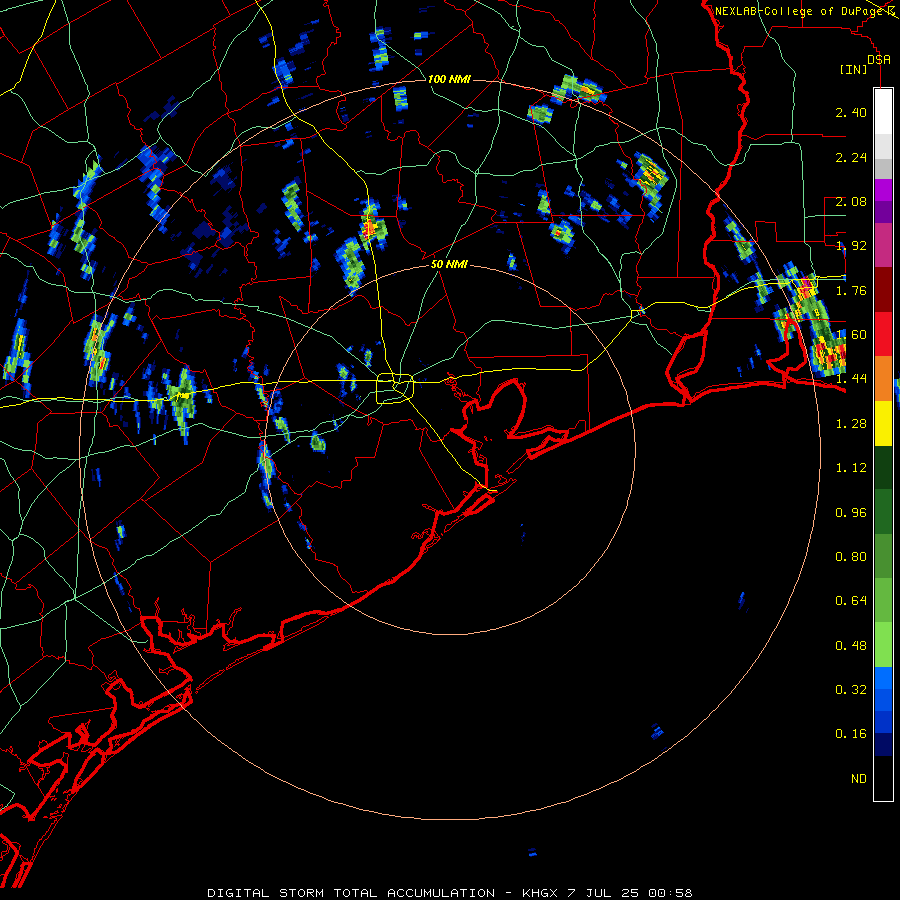Image resolution: width=900 pixels, height=900 pixels.
Task: Pick the white swatch atop the legend
Action: click(883, 112)
